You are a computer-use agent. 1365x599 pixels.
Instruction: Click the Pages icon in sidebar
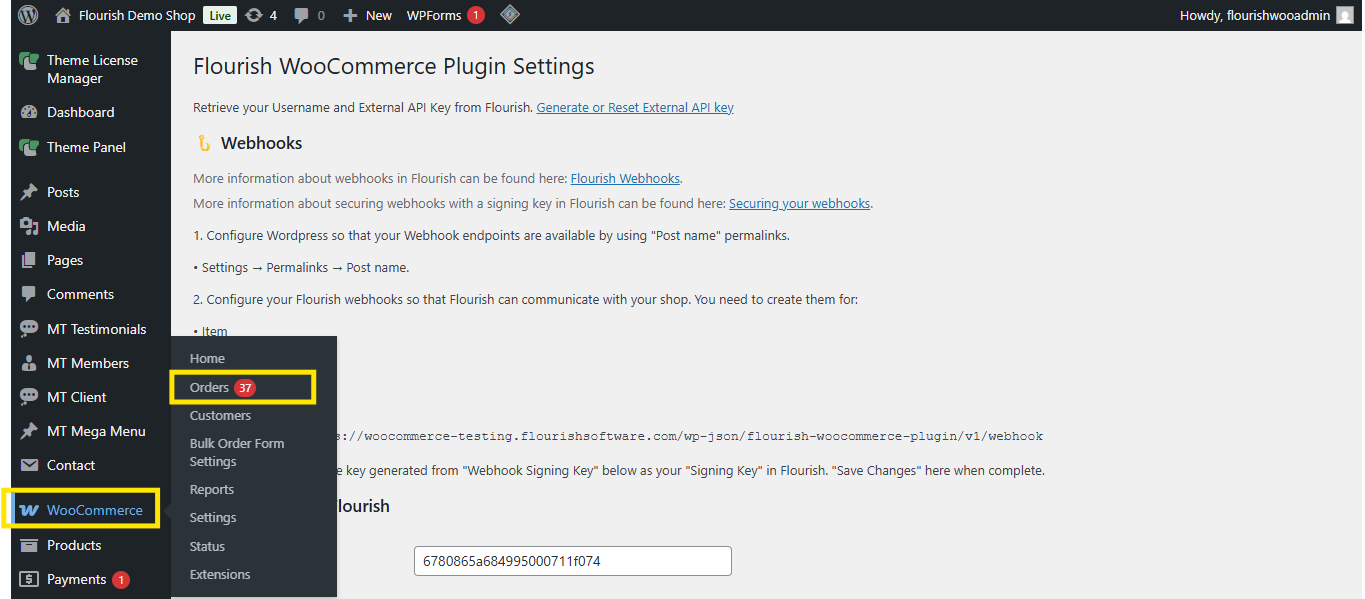pyautogui.click(x=29, y=260)
